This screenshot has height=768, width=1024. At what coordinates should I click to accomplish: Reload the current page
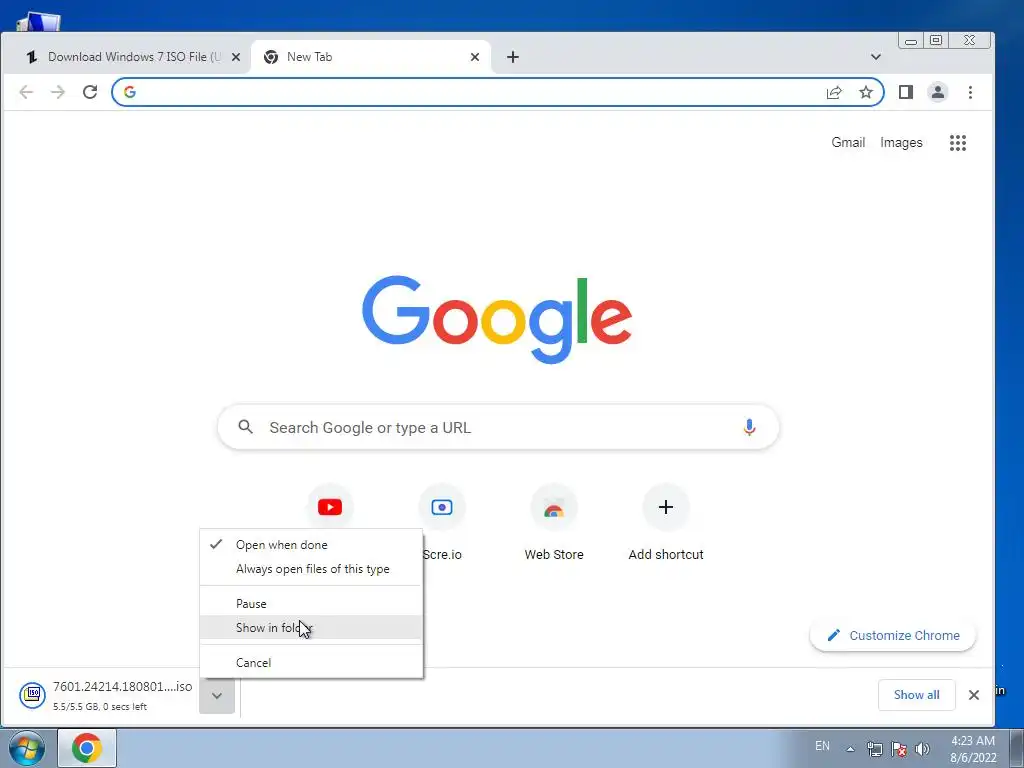[x=90, y=92]
